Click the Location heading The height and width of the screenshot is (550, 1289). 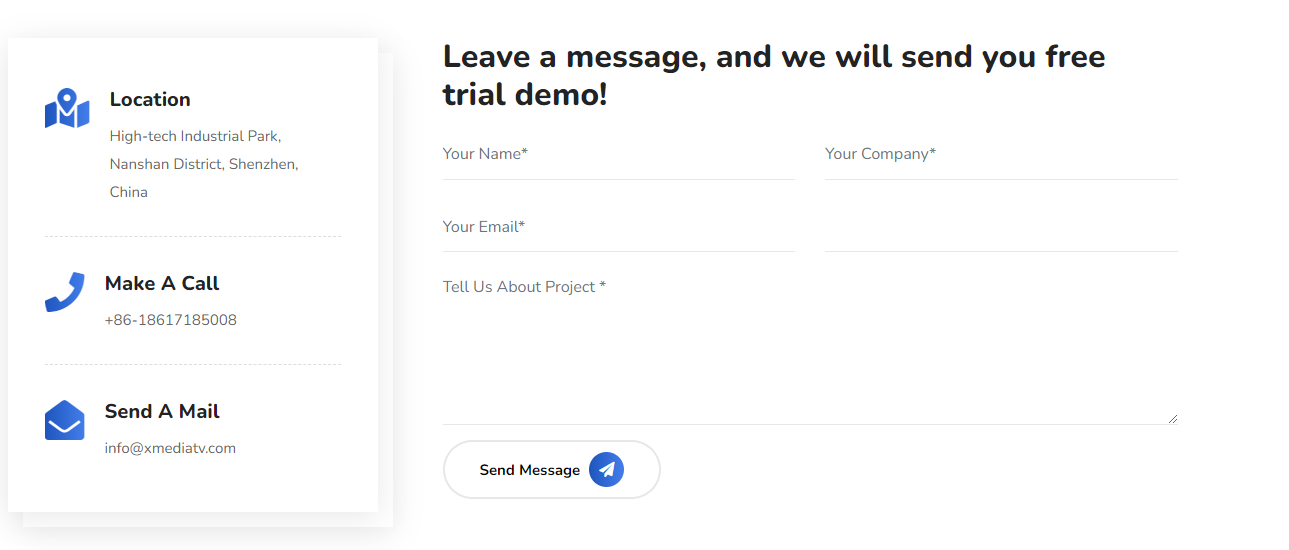(x=150, y=99)
